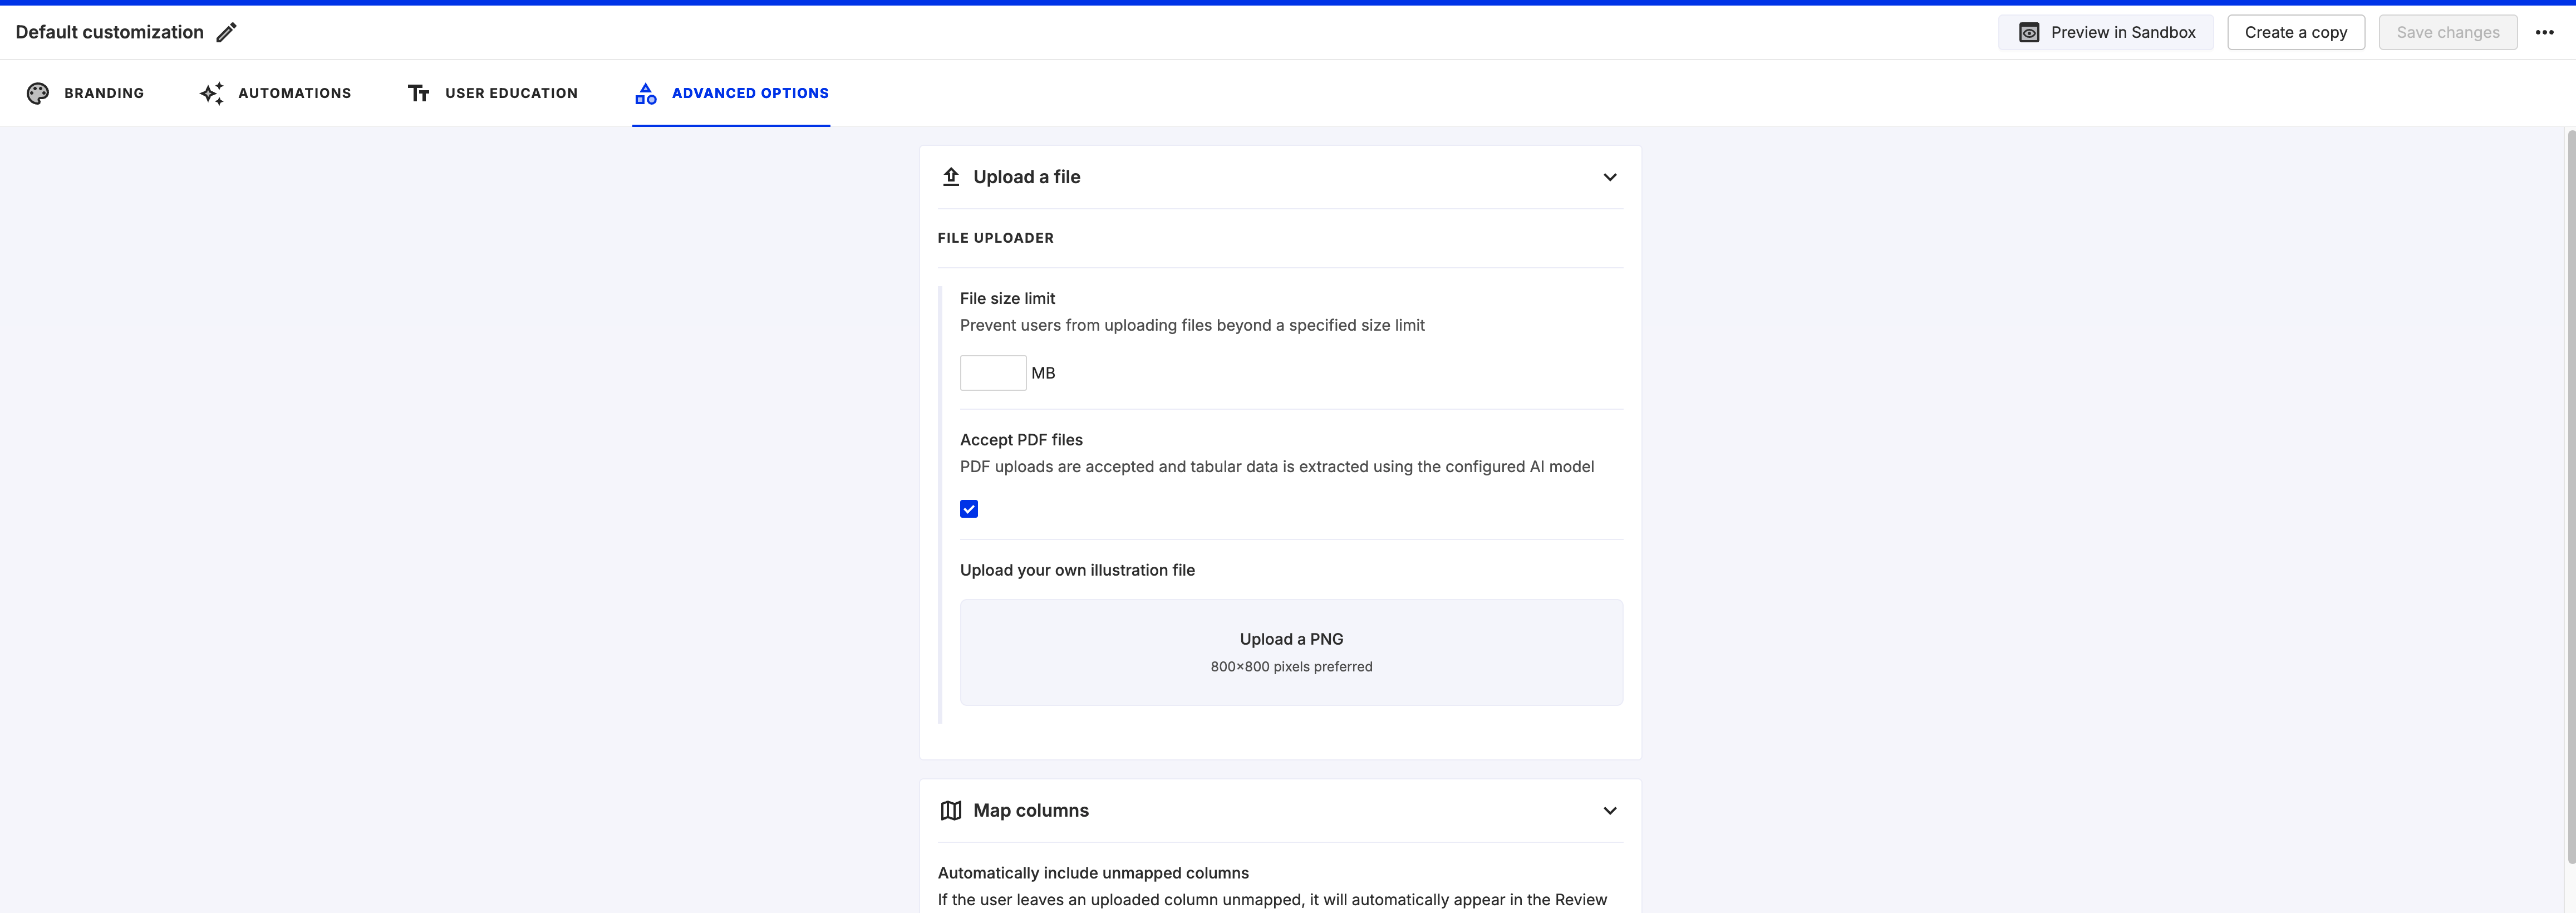Click Preview in Sandbox button
Image resolution: width=2576 pixels, height=913 pixels.
[x=2106, y=33]
